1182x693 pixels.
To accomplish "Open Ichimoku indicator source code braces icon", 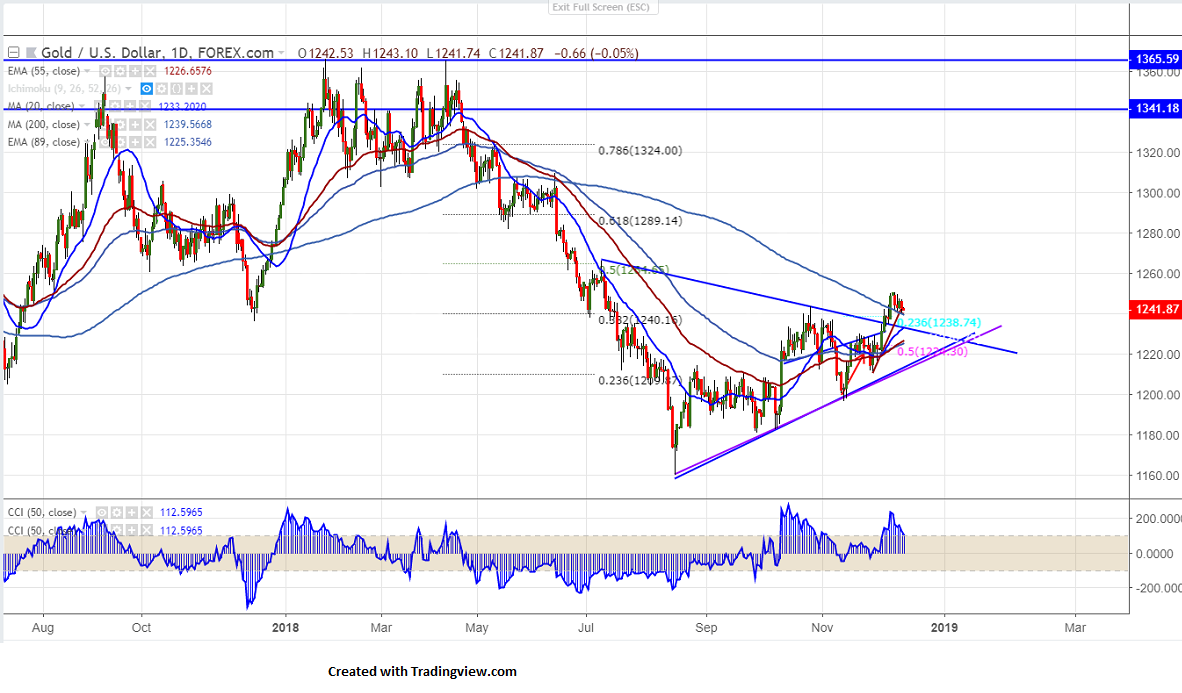I will (x=177, y=89).
